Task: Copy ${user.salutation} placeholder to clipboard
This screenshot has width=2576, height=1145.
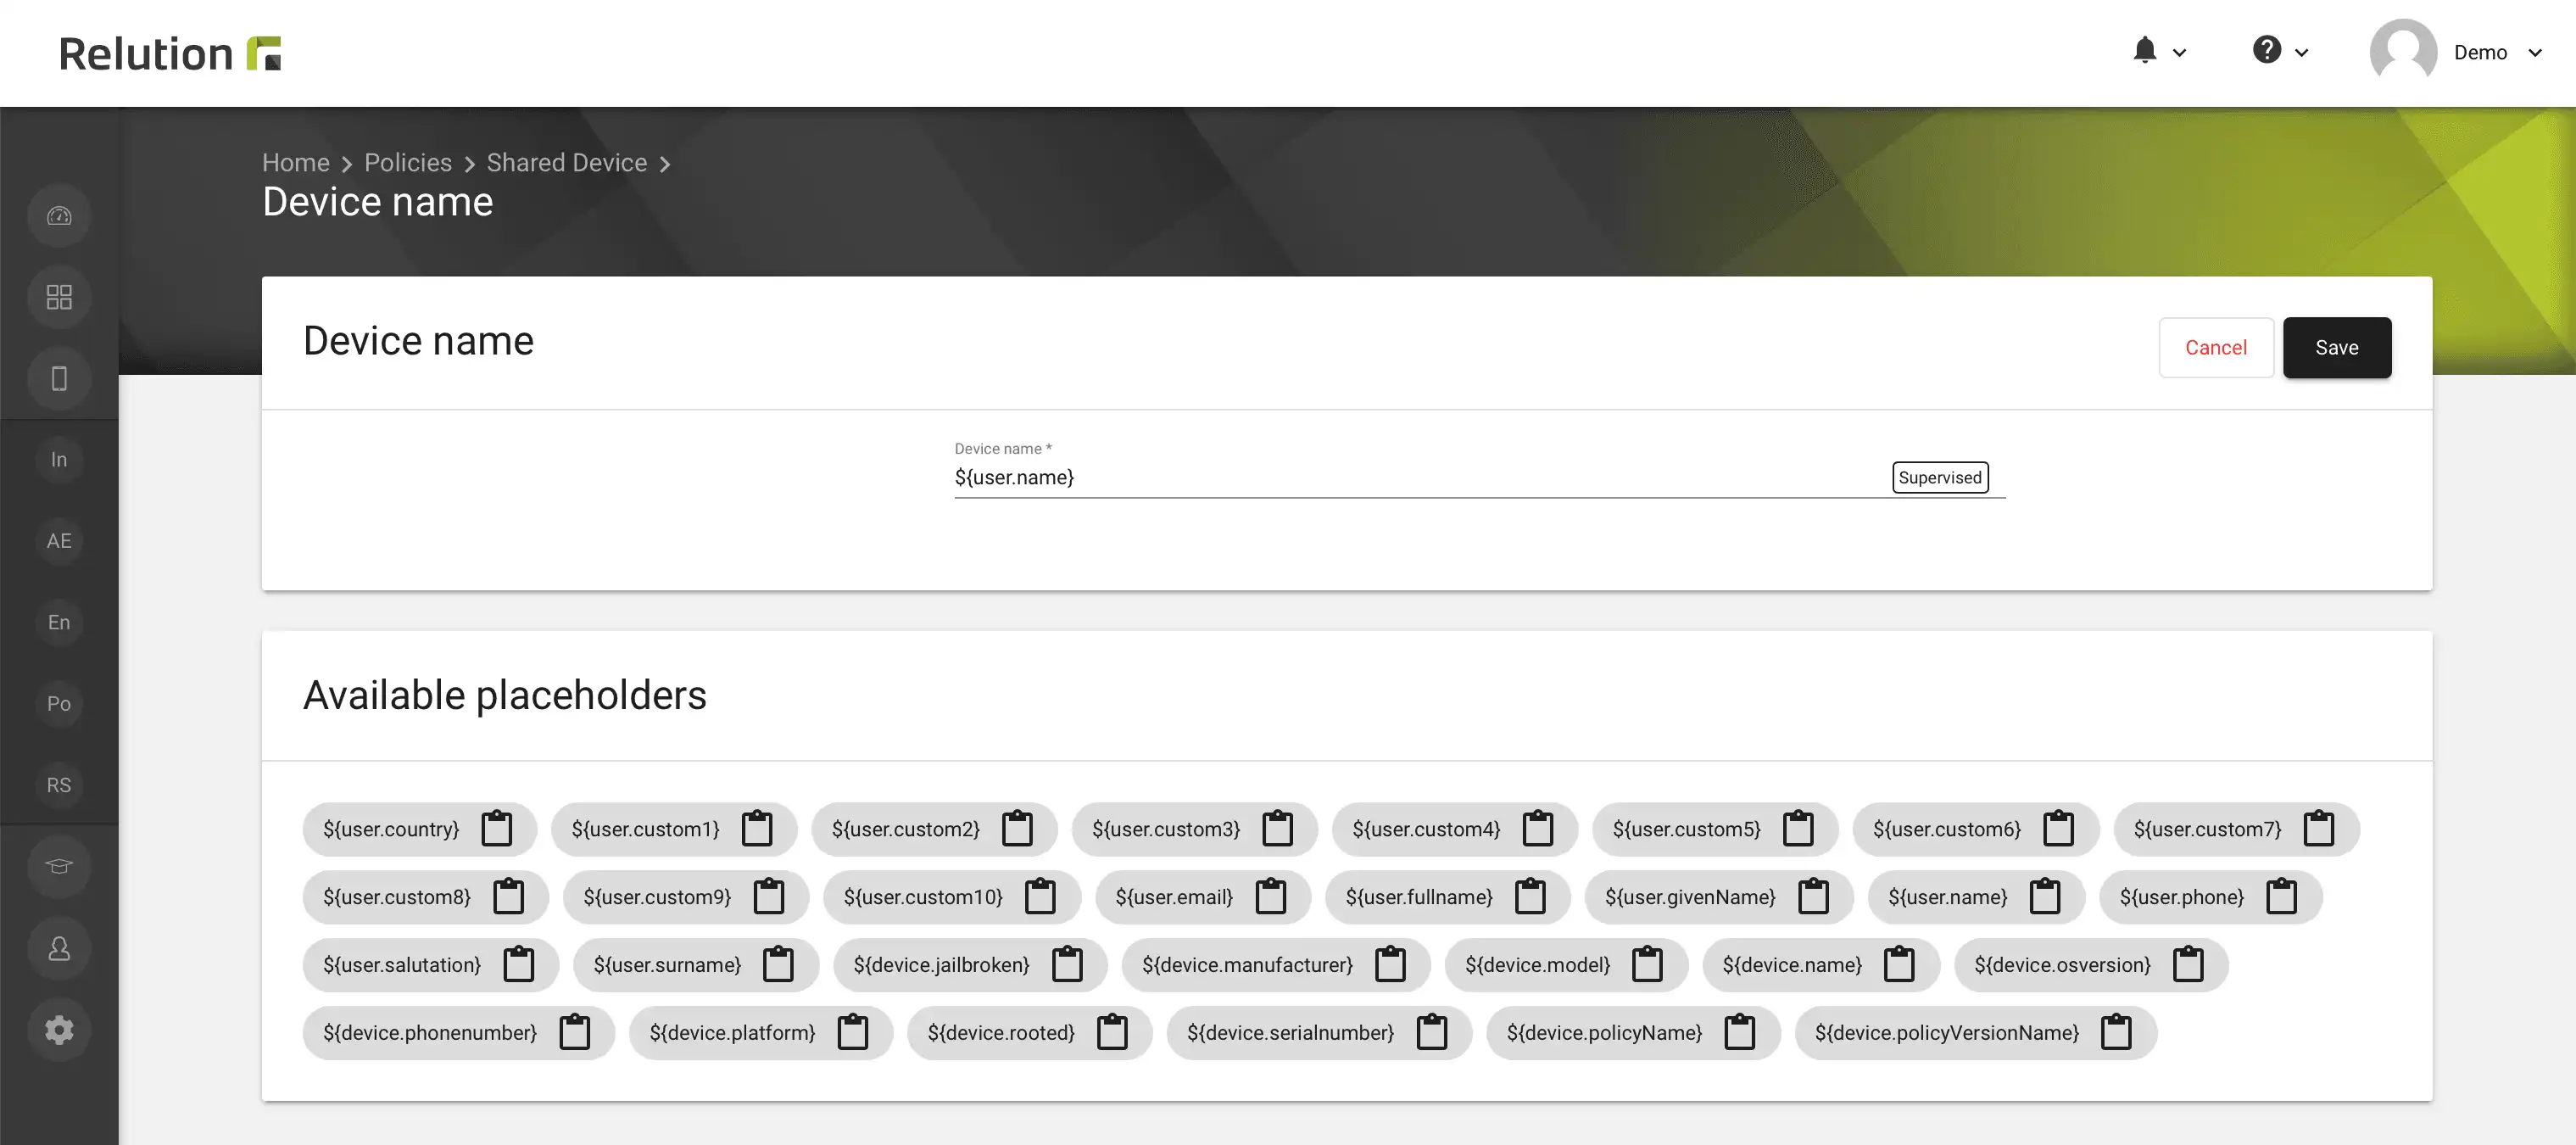Action: point(518,965)
